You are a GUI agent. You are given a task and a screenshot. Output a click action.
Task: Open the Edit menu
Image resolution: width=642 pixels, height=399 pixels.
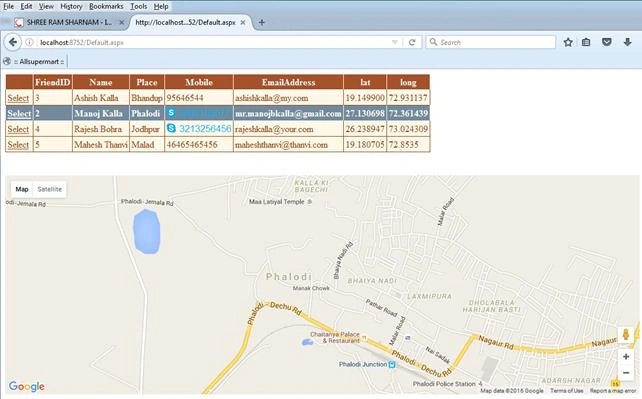coord(26,6)
